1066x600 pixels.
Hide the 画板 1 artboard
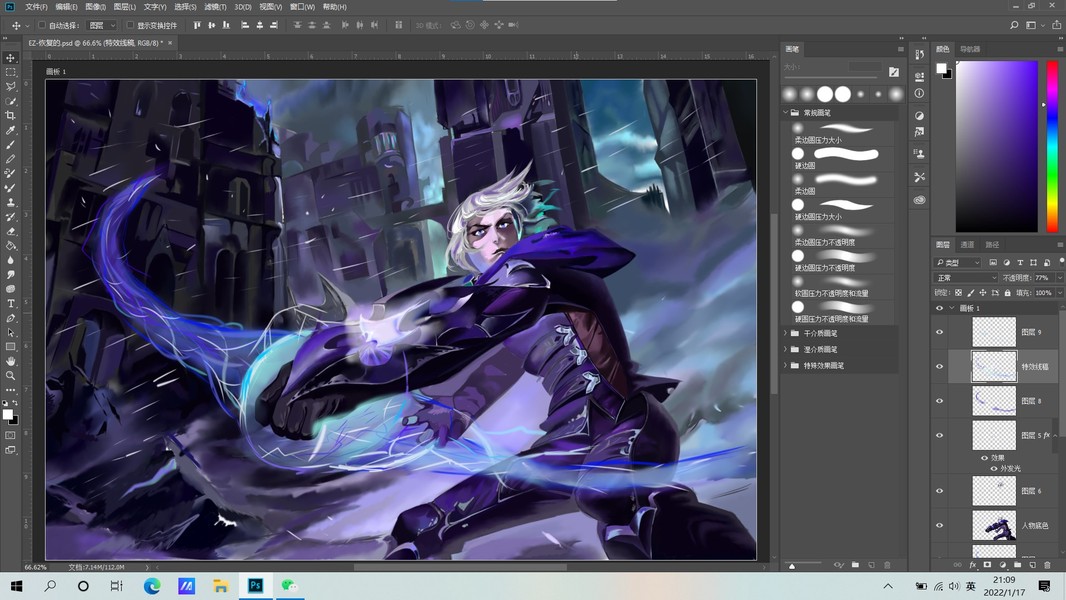[940, 308]
